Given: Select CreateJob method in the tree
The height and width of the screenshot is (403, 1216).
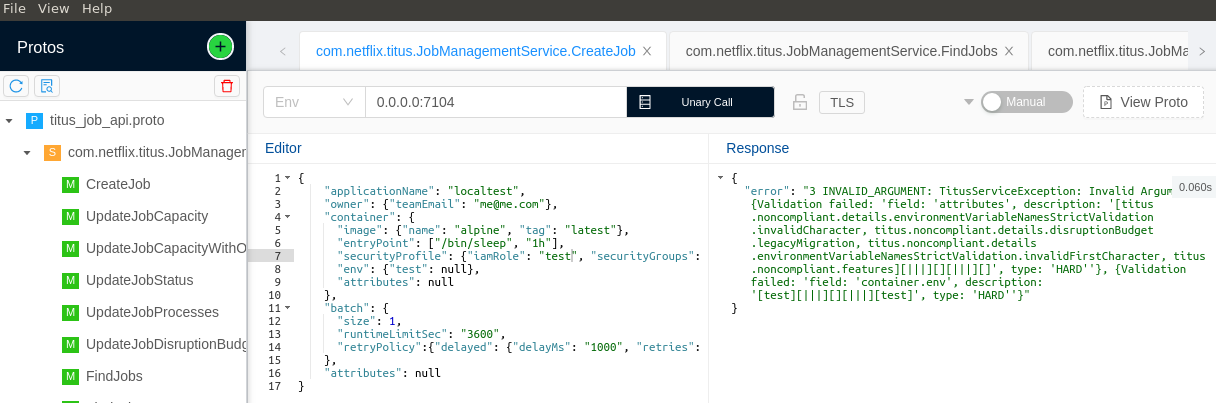Looking at the screenshot, I should tap(118, 185).
